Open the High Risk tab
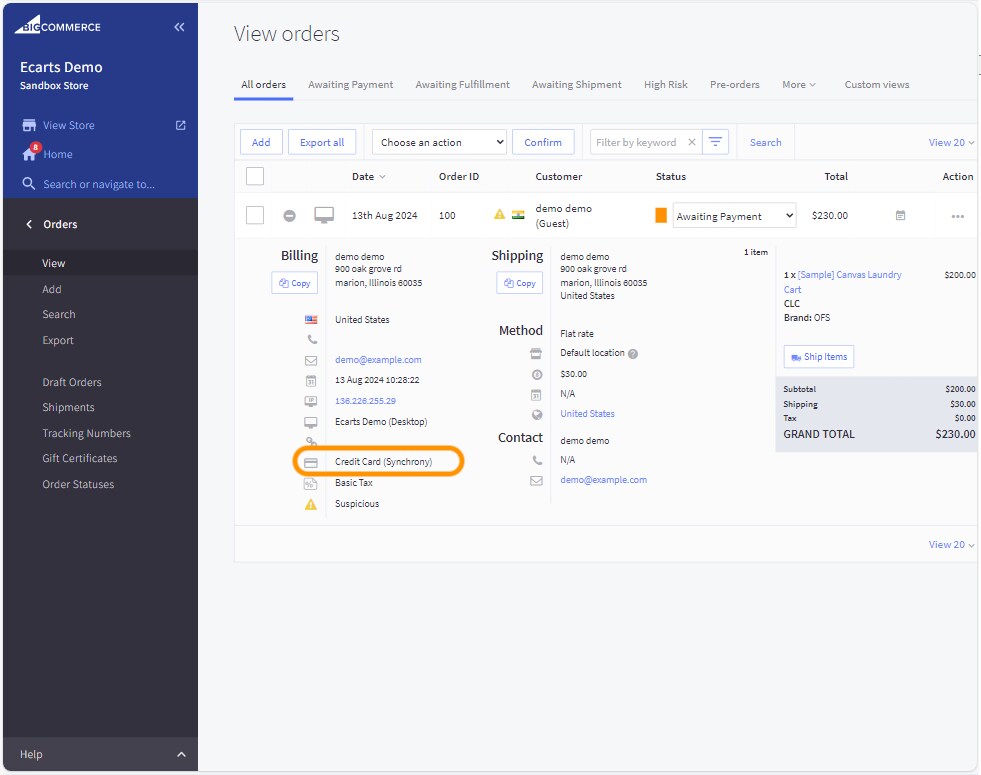 point(666,85)
